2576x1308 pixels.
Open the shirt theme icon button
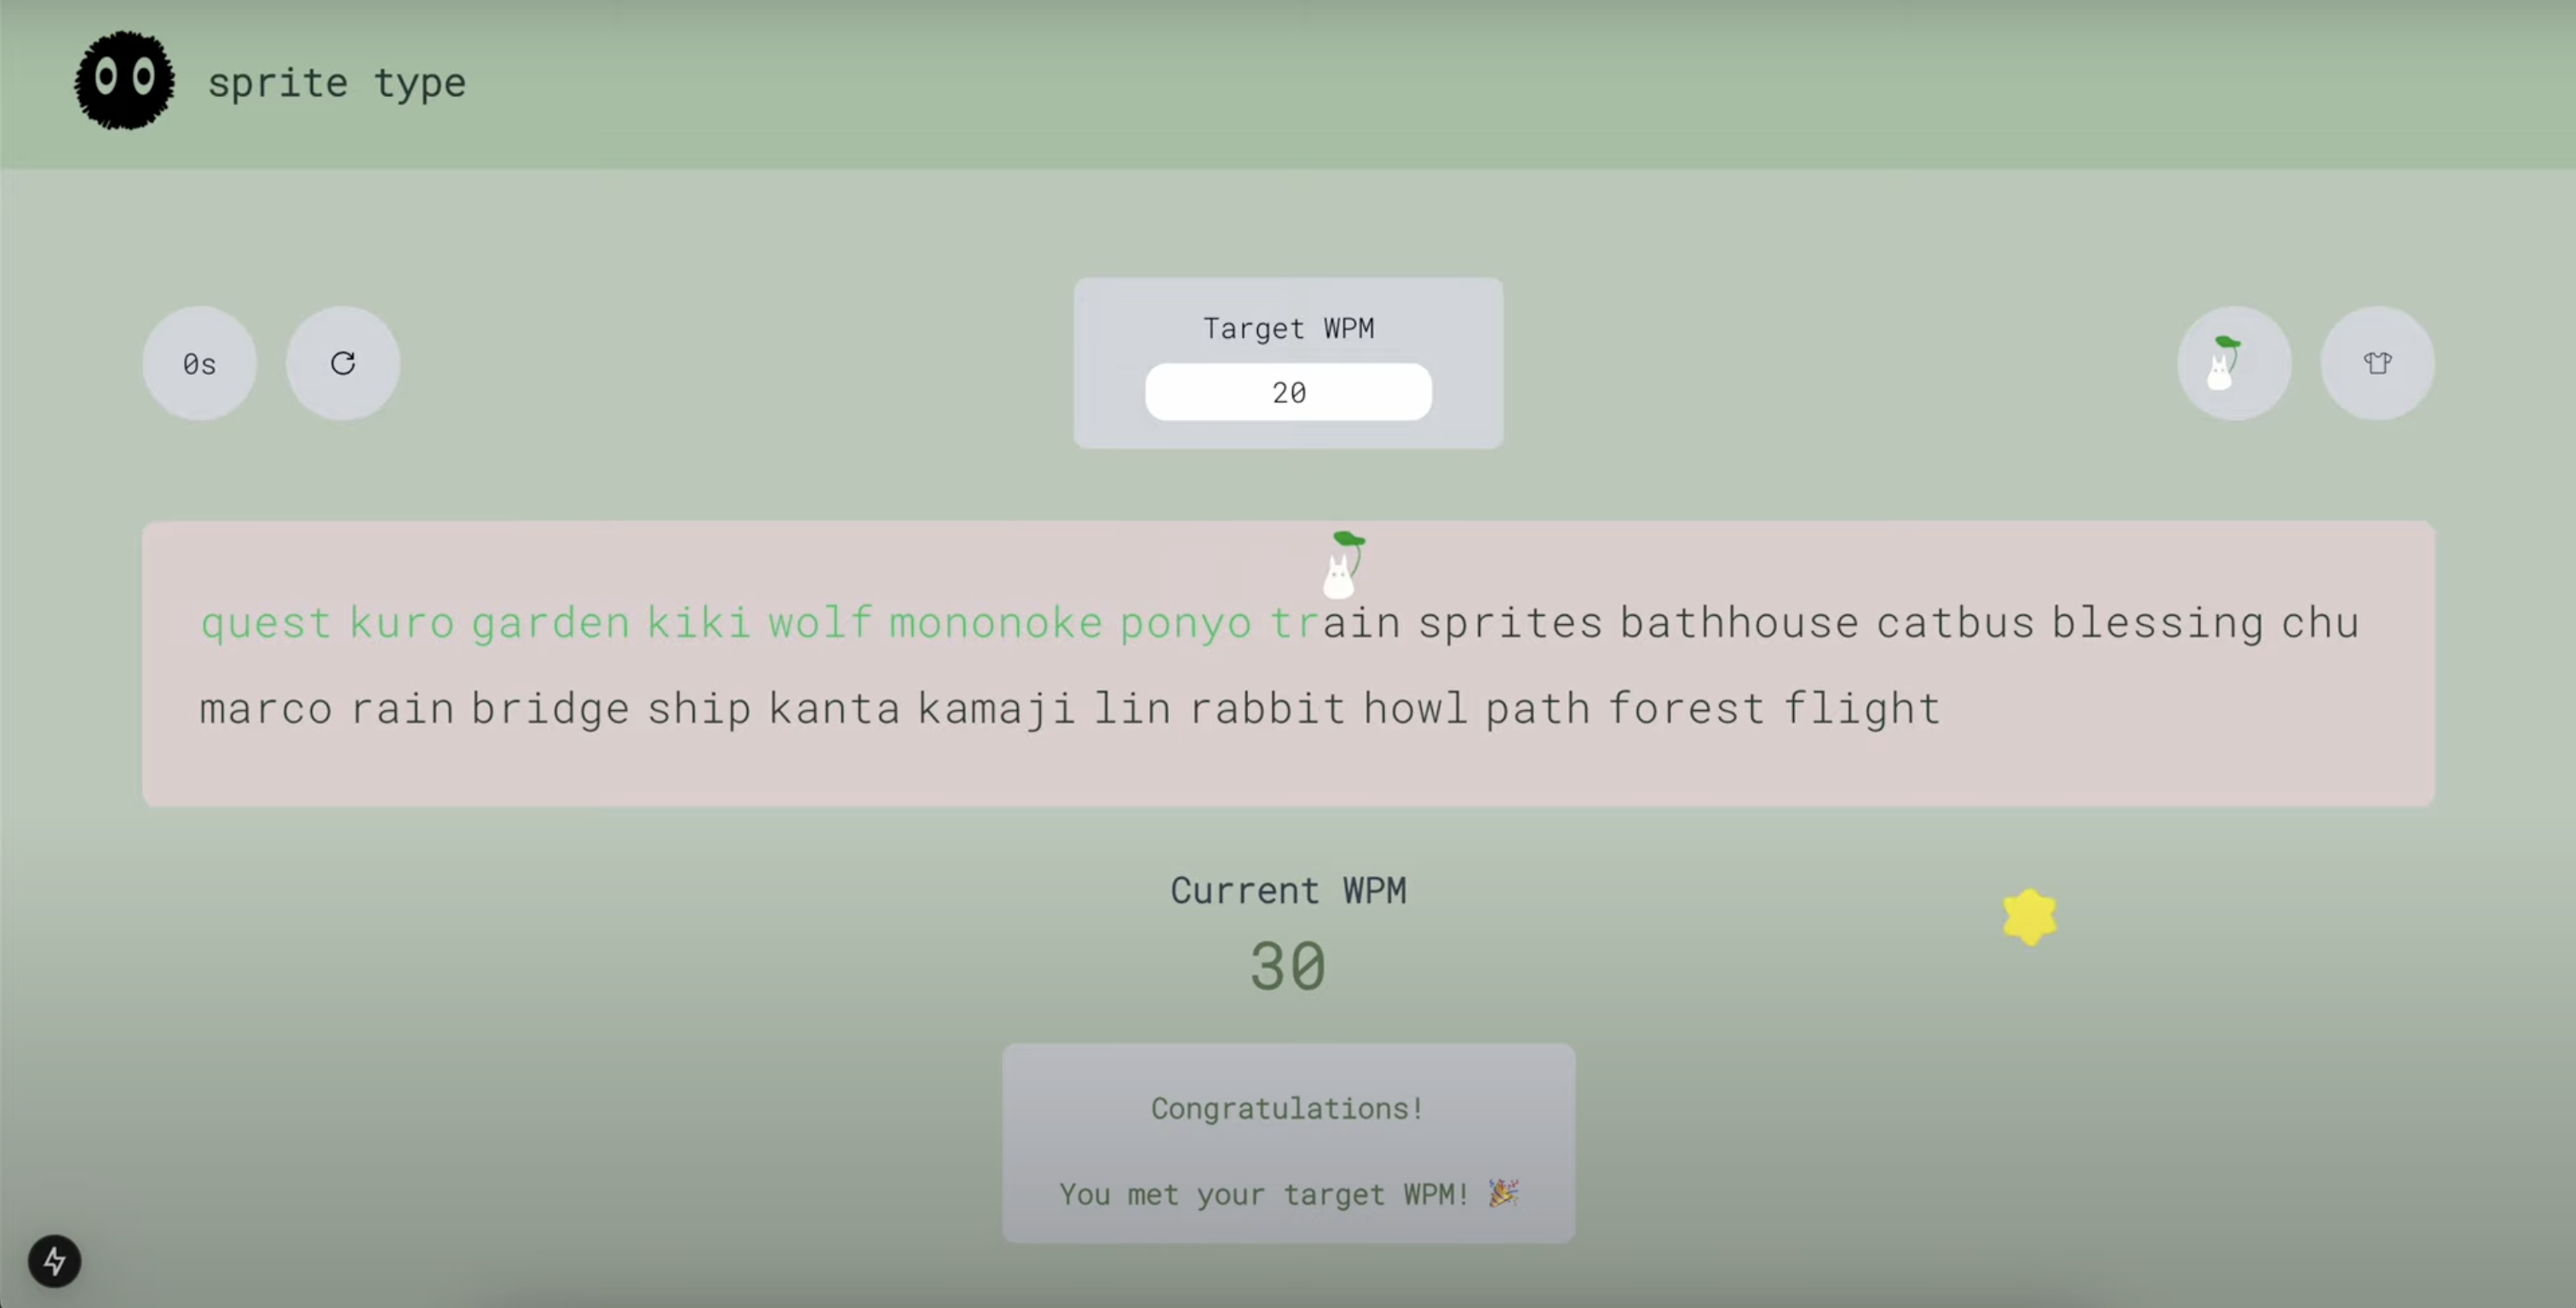pyautogui.click(x=2377, y=363)
